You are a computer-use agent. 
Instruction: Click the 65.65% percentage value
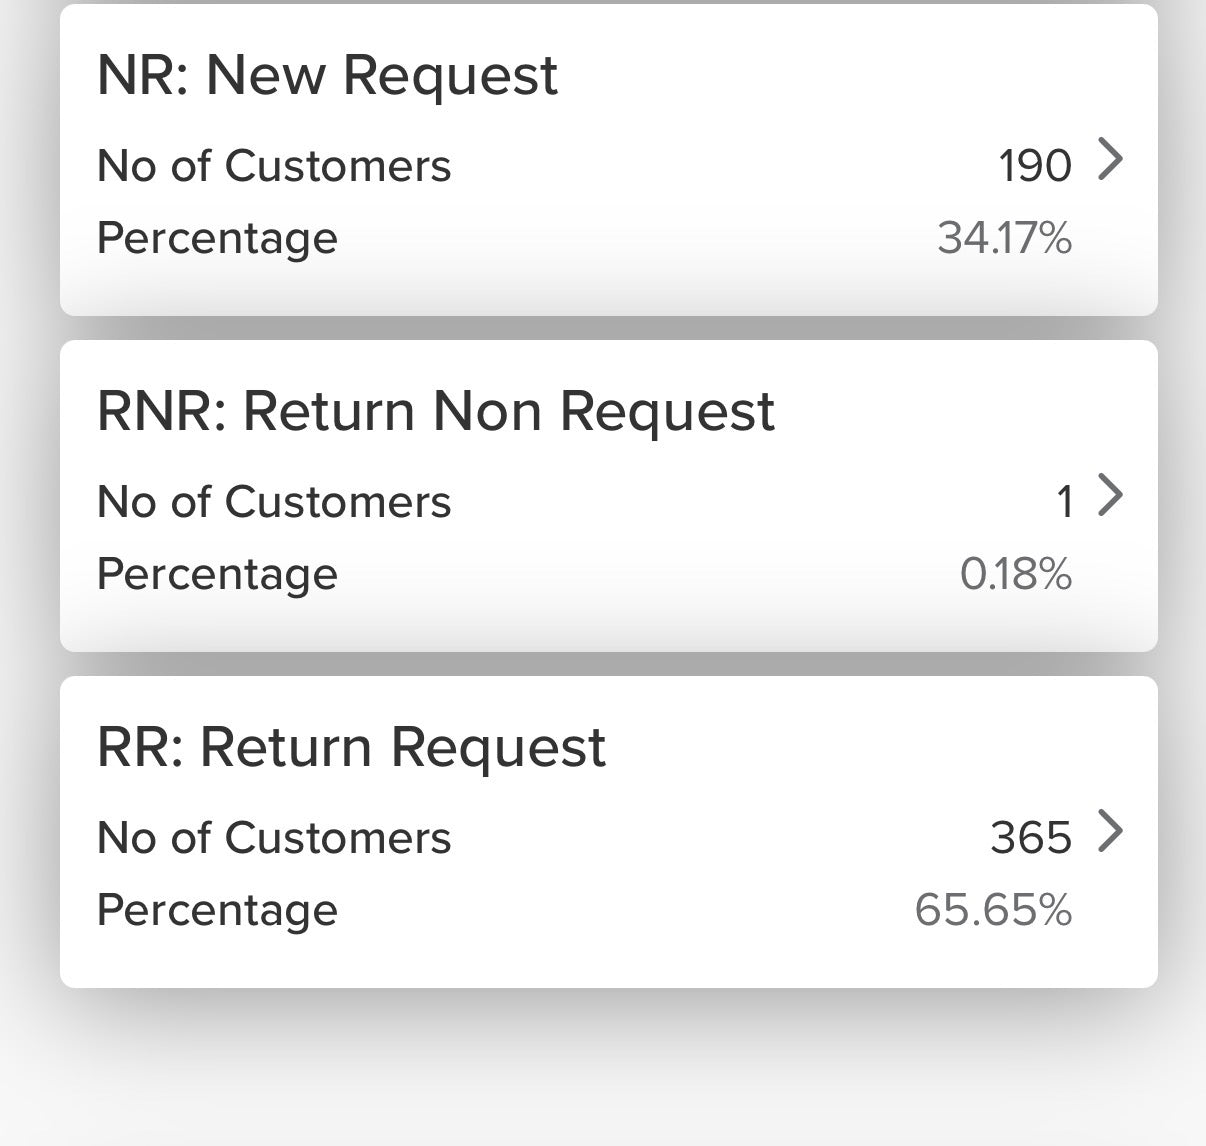[994, 910]
